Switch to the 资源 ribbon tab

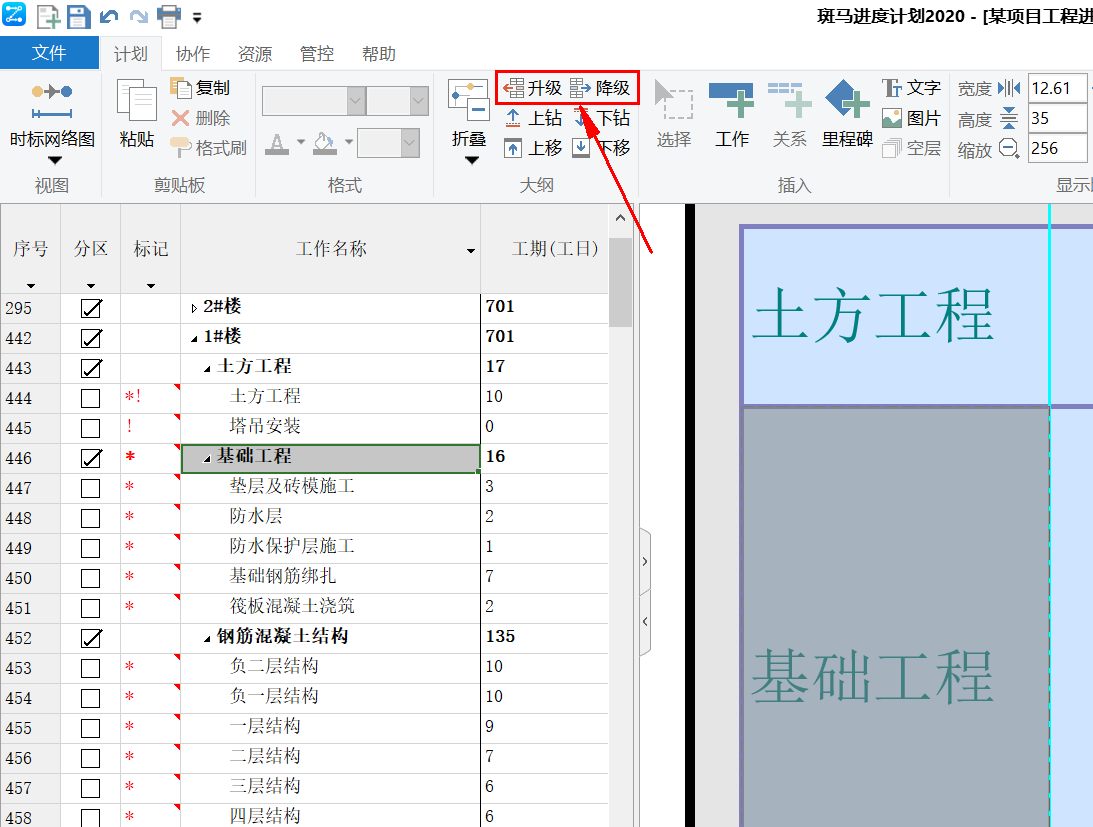click(x=254, y=54)
